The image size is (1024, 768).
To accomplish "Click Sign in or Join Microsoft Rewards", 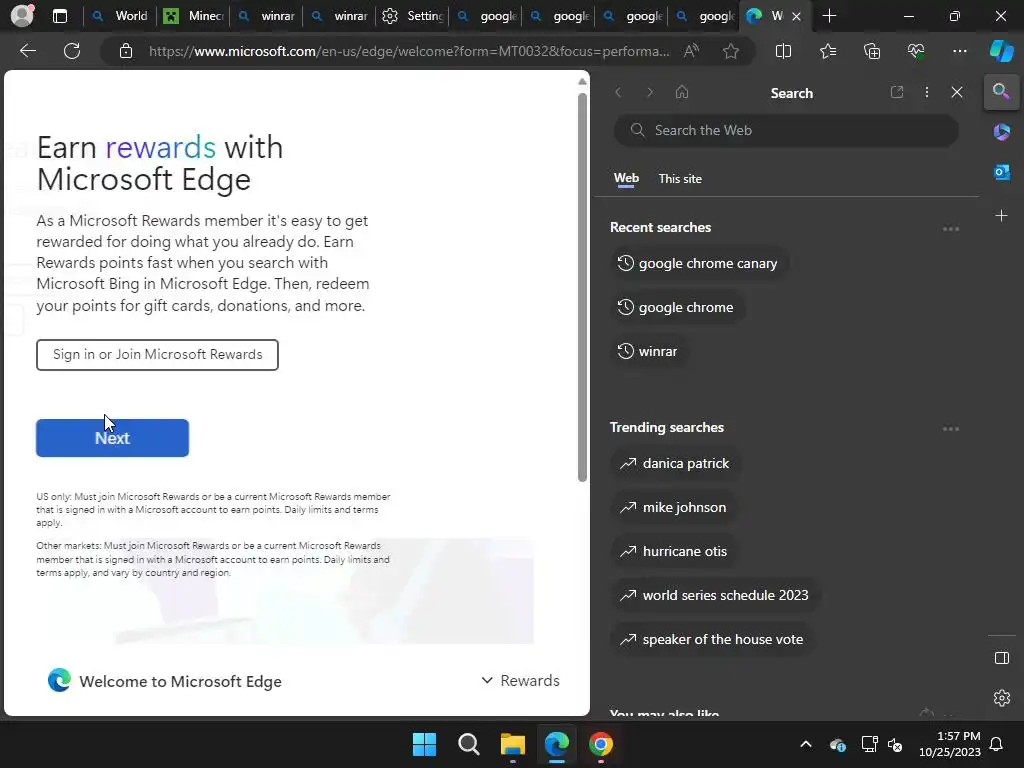I will click(157, 355).
